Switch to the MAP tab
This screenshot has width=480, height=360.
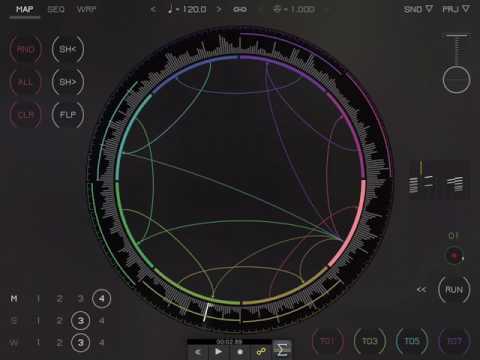(x=24, y=9)
